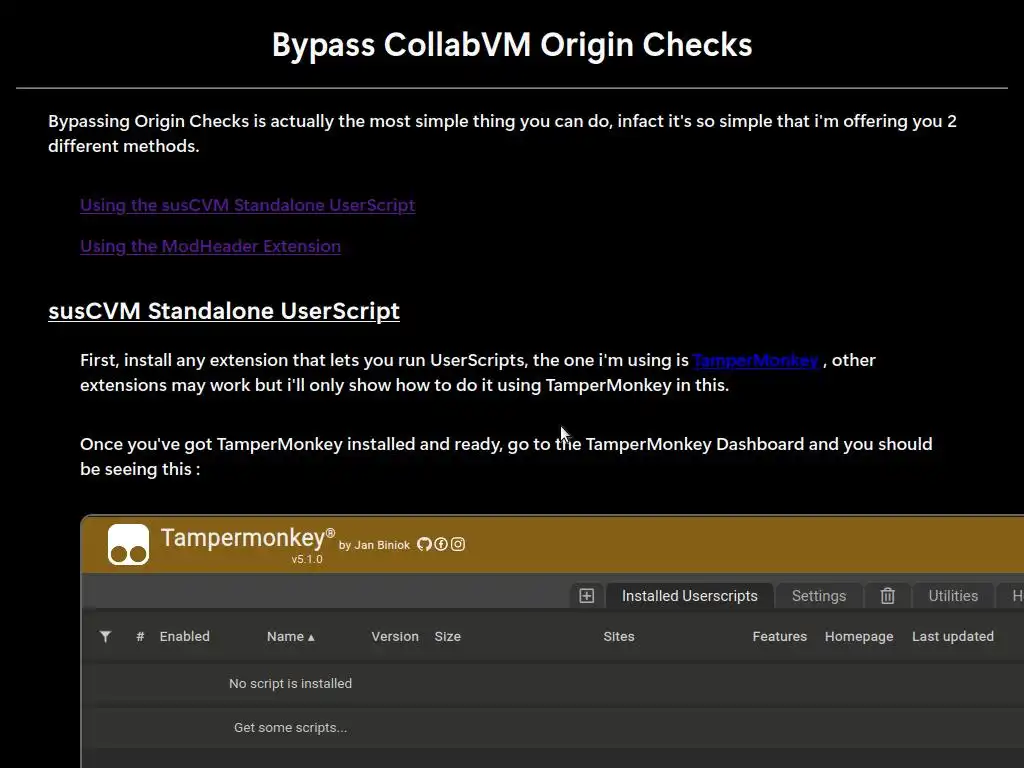Click the Size column header
Image resolution: width=1024 pixels, height=768 pixels.
[447, 636]
